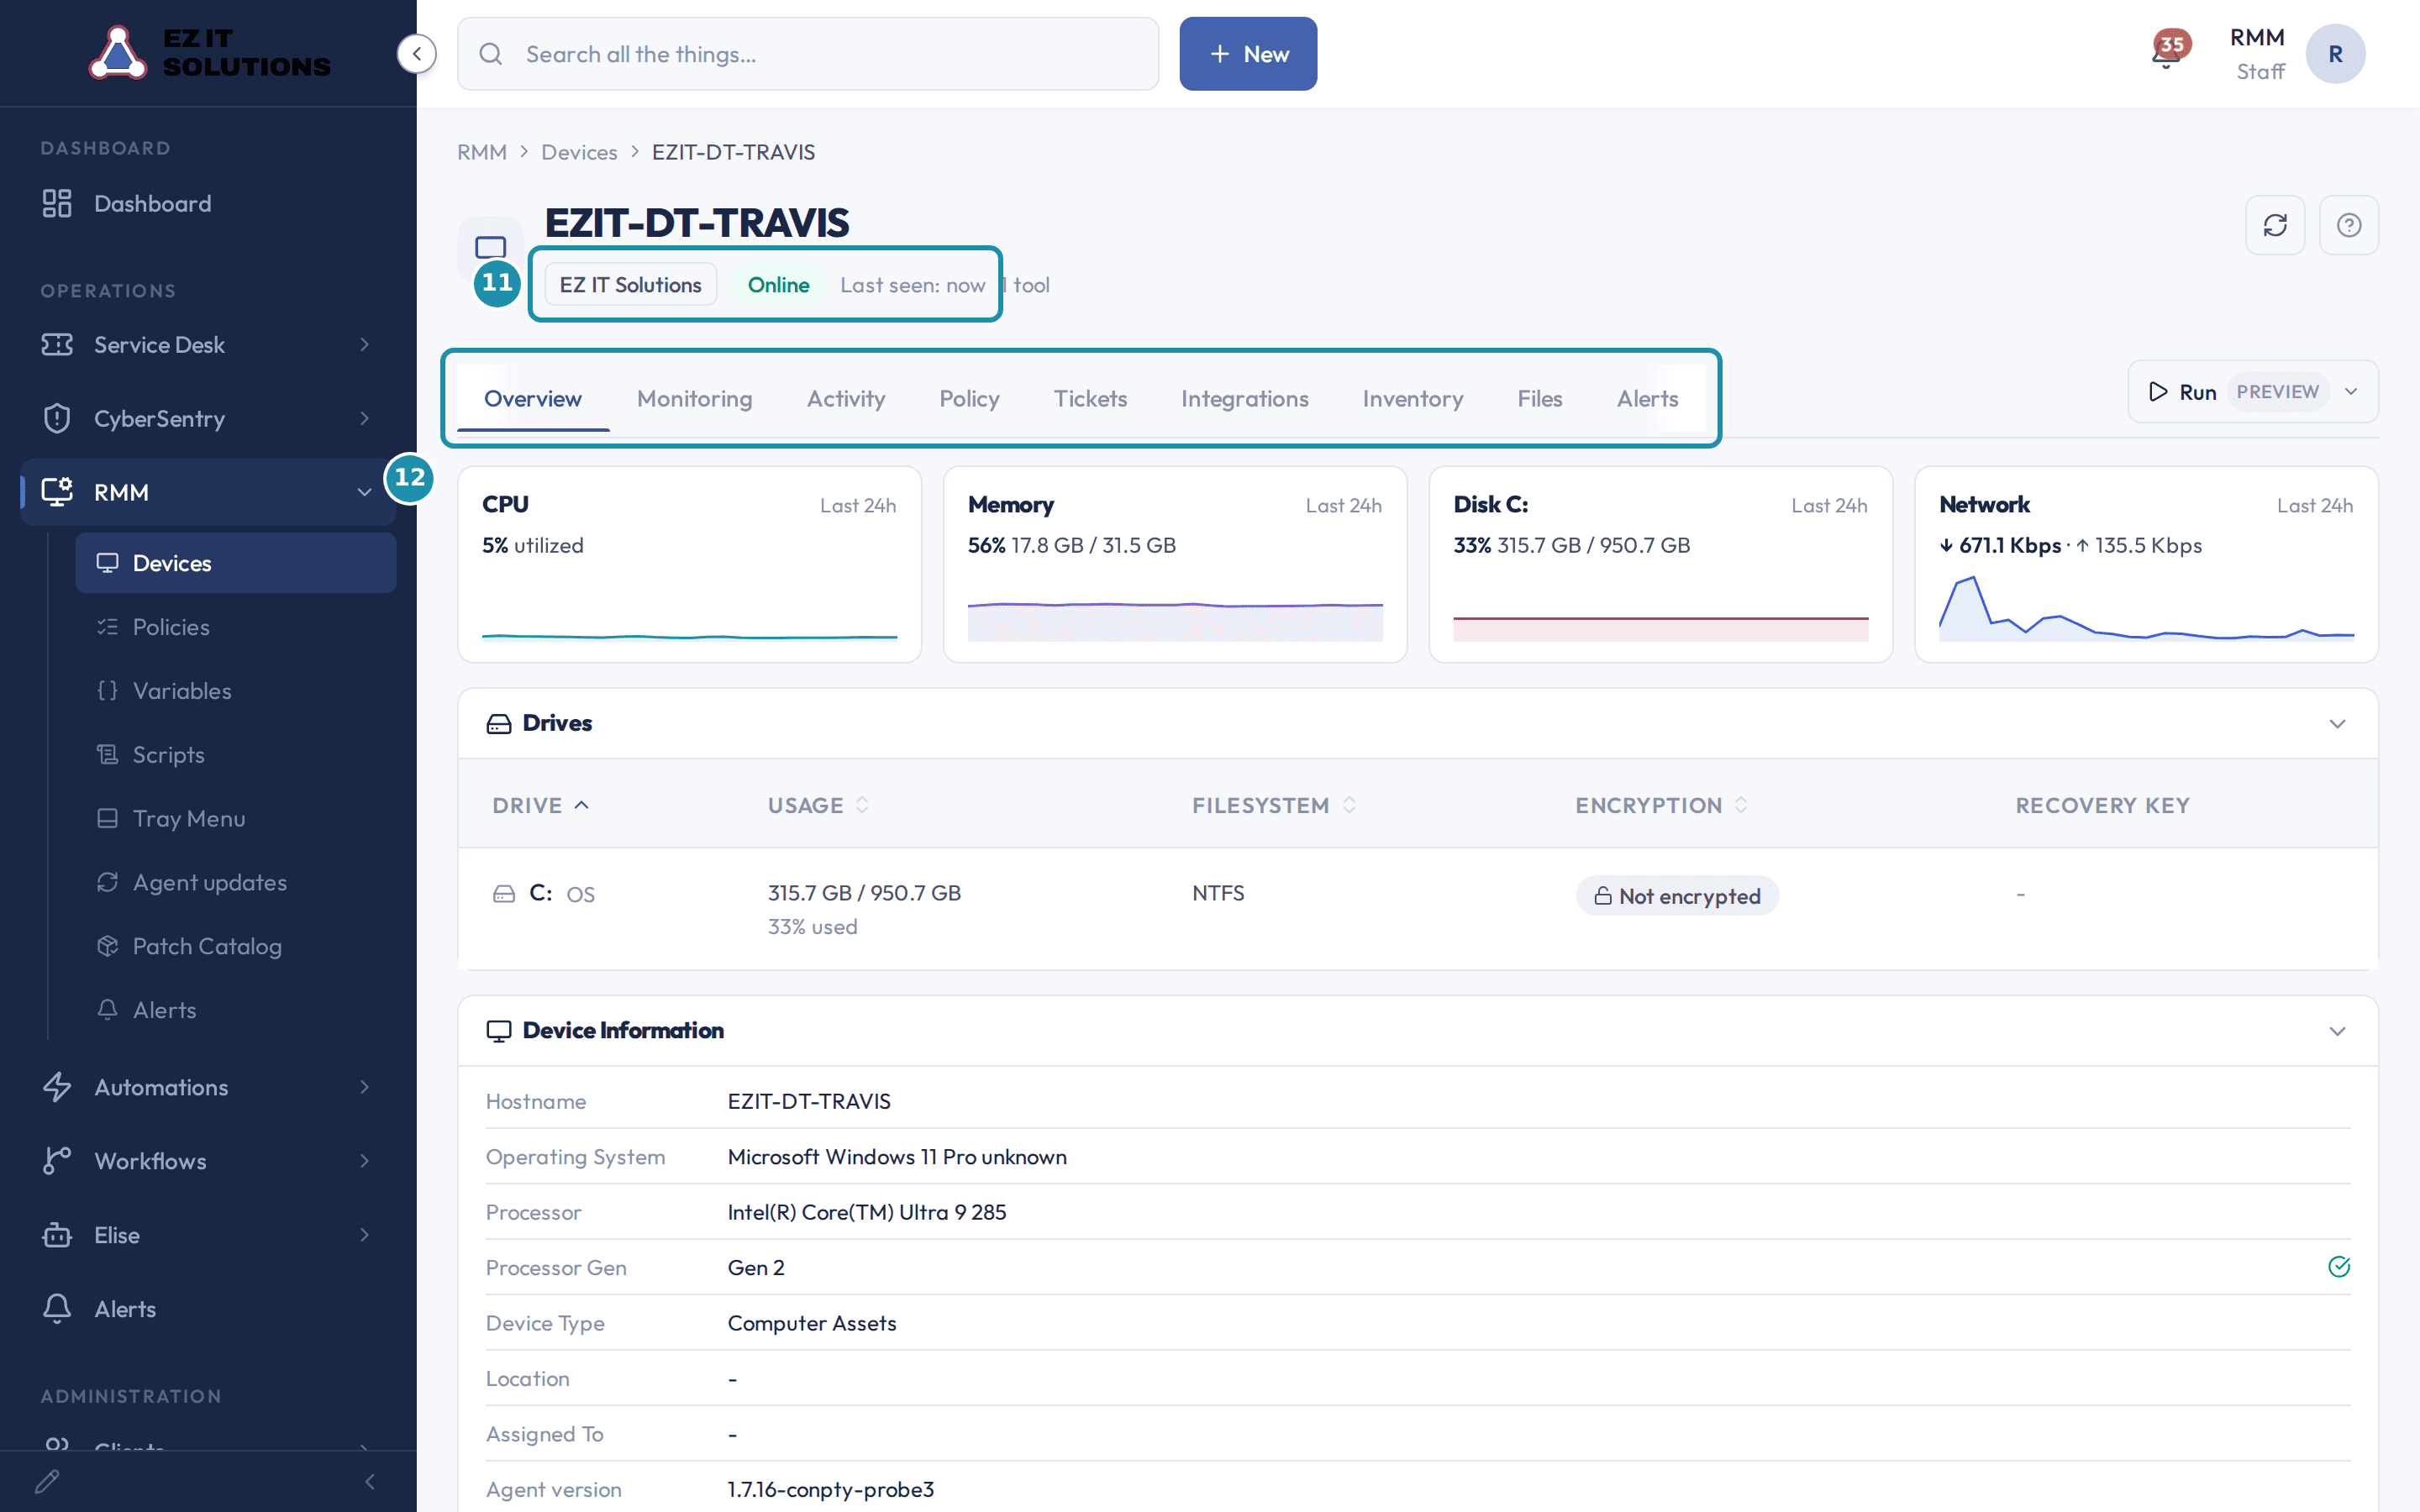Open Tray Menu in the RMM submenu
The height and width of the screenshot is (1512, 2420).
coord(236,819)
